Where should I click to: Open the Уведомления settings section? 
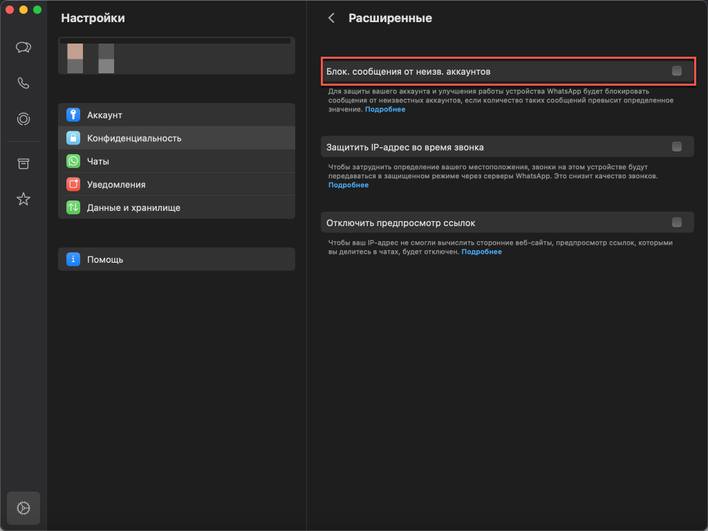[x=177, y=184]
